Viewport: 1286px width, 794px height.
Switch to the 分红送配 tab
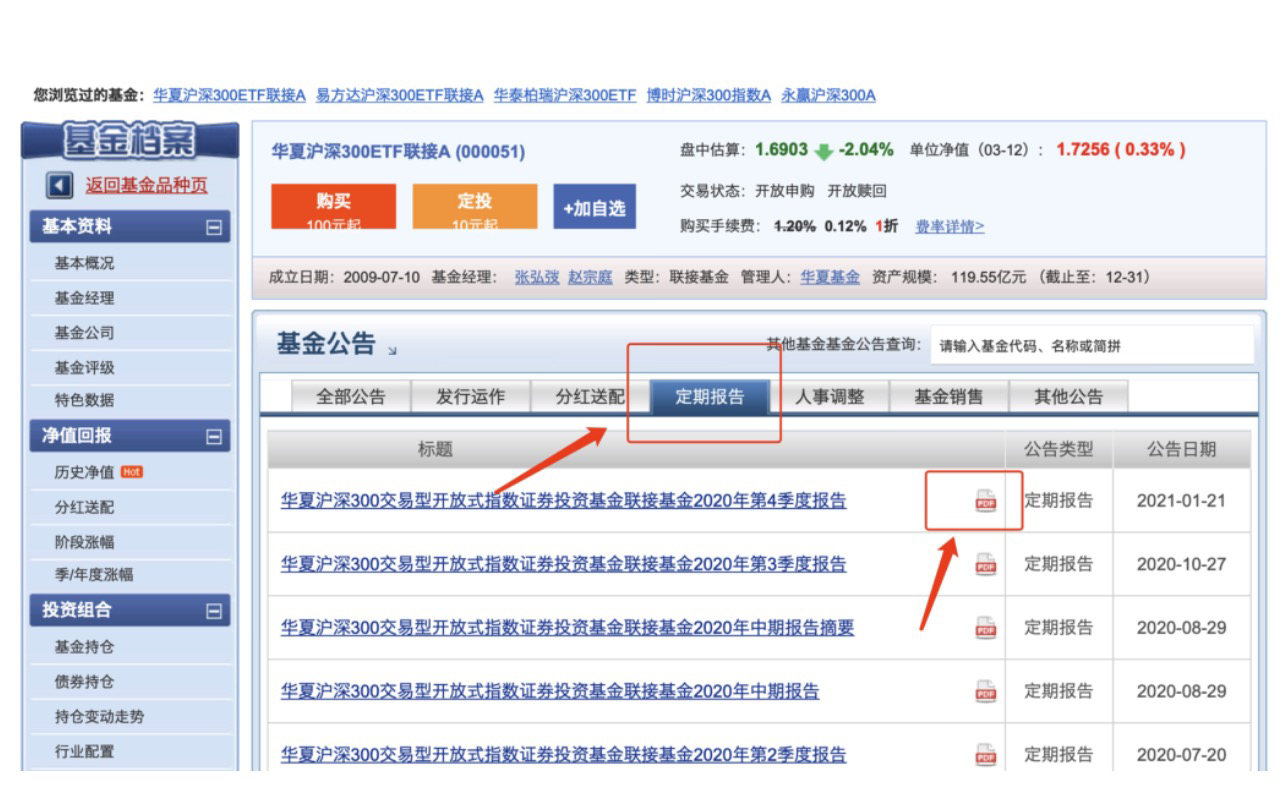point(590,397)
